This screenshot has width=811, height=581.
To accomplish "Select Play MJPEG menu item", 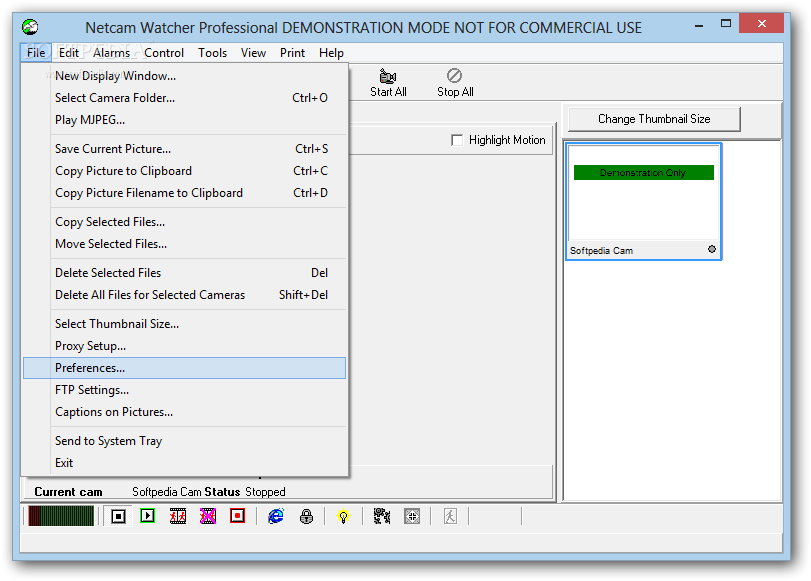I will tap(185, 120).
